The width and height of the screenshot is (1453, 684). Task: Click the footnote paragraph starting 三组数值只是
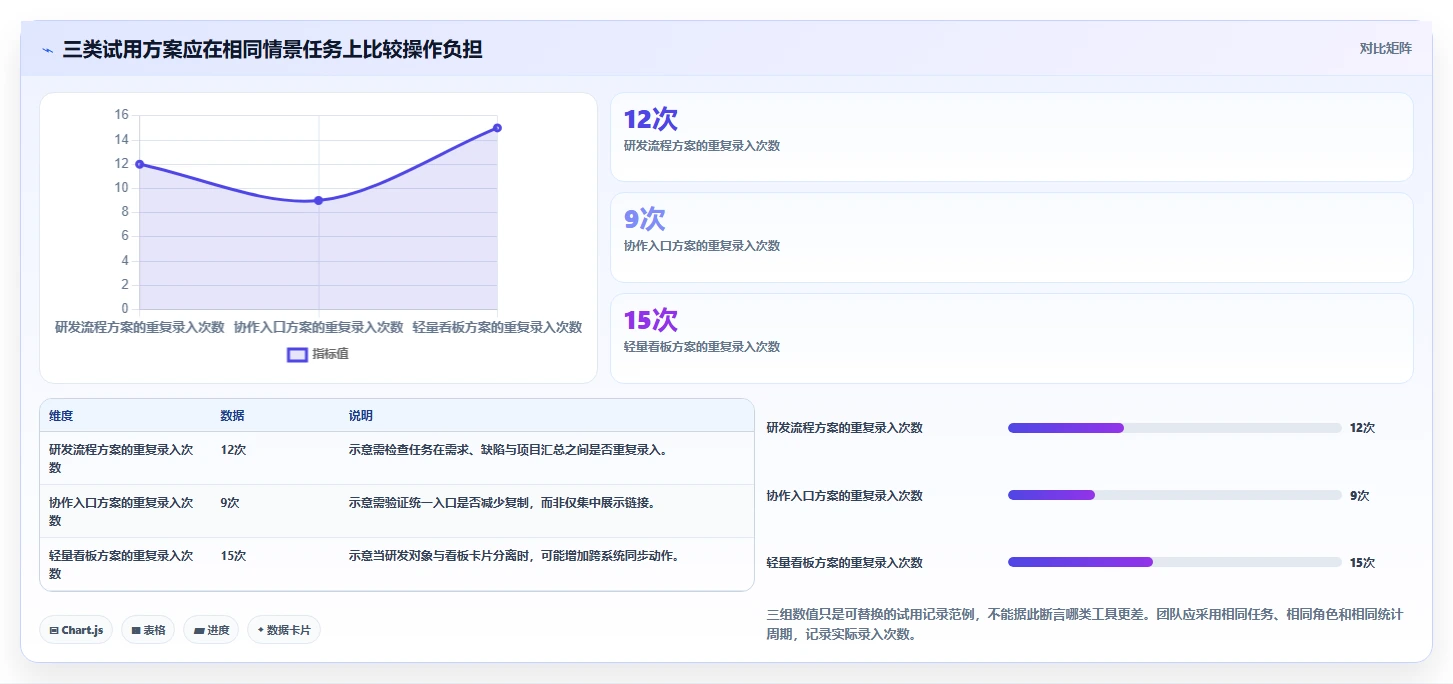pos(1085,624)
